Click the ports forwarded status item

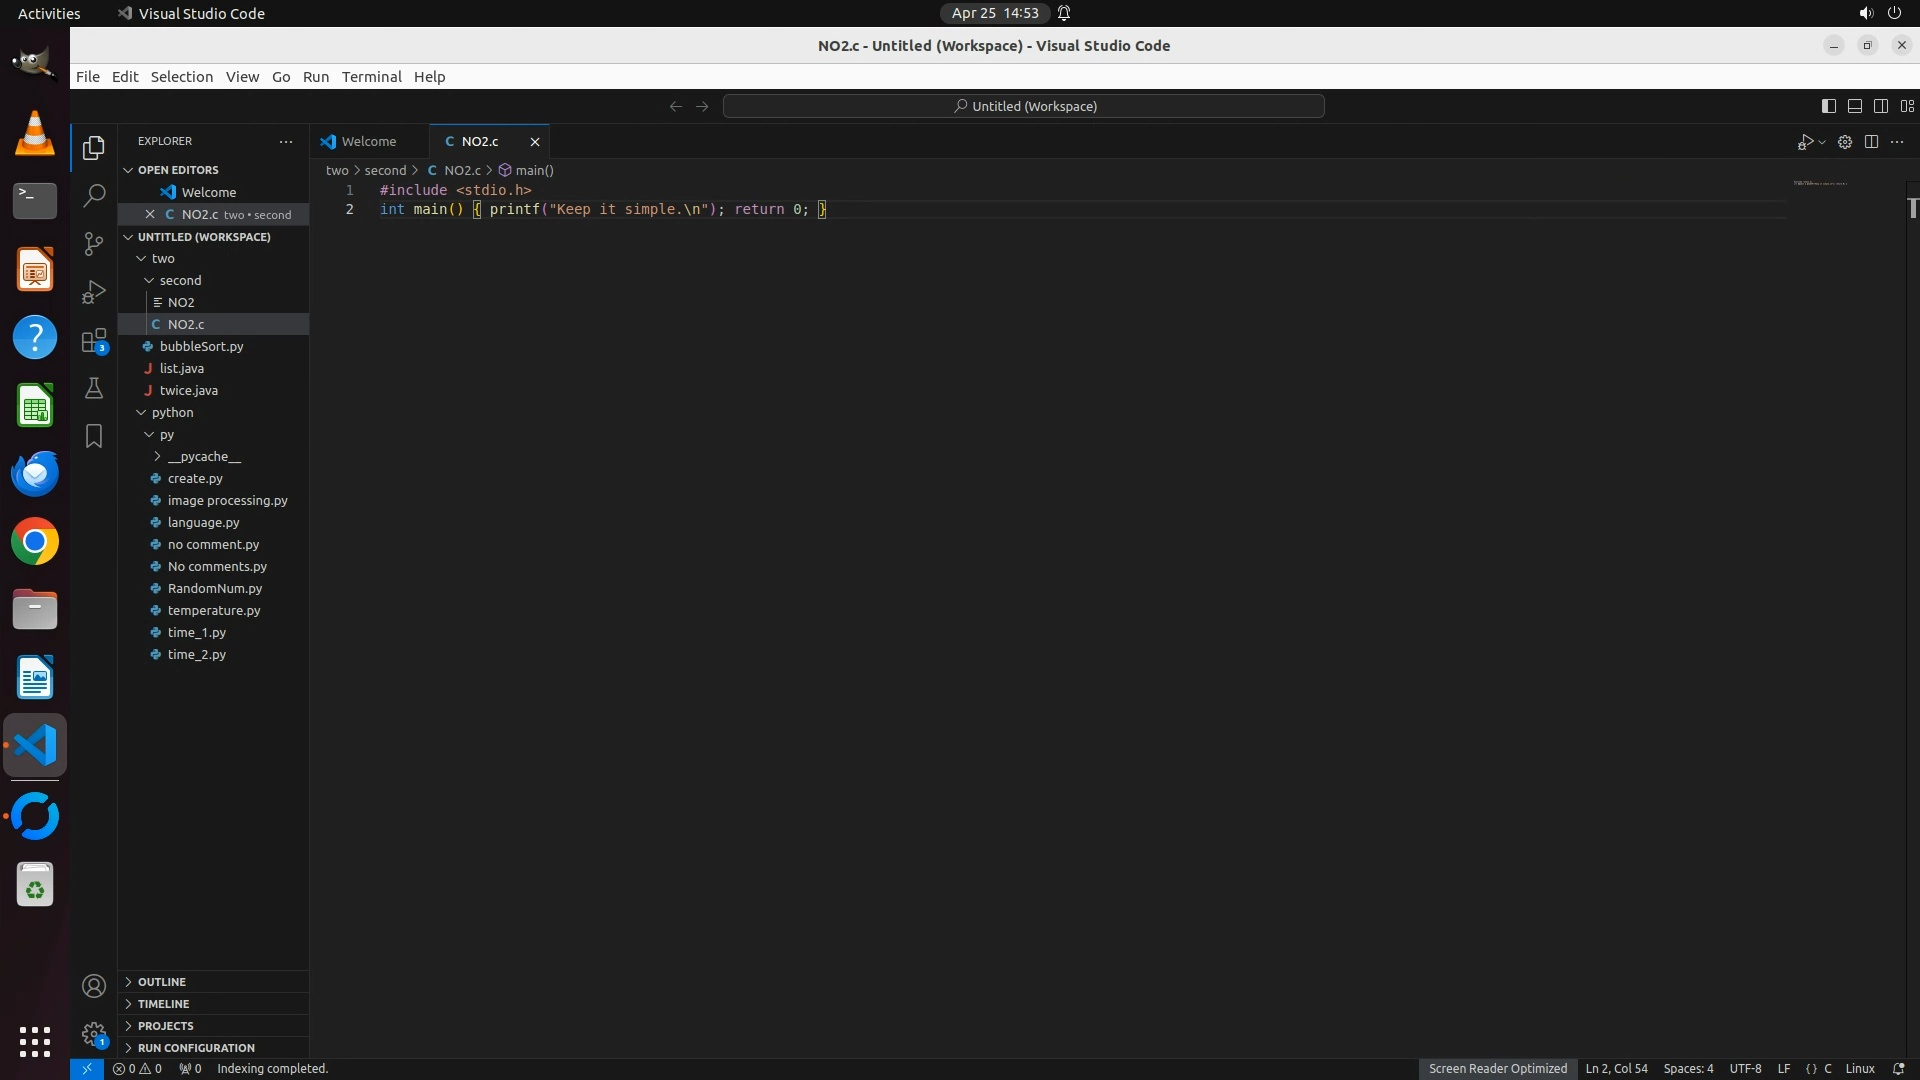click(190, 1069)
